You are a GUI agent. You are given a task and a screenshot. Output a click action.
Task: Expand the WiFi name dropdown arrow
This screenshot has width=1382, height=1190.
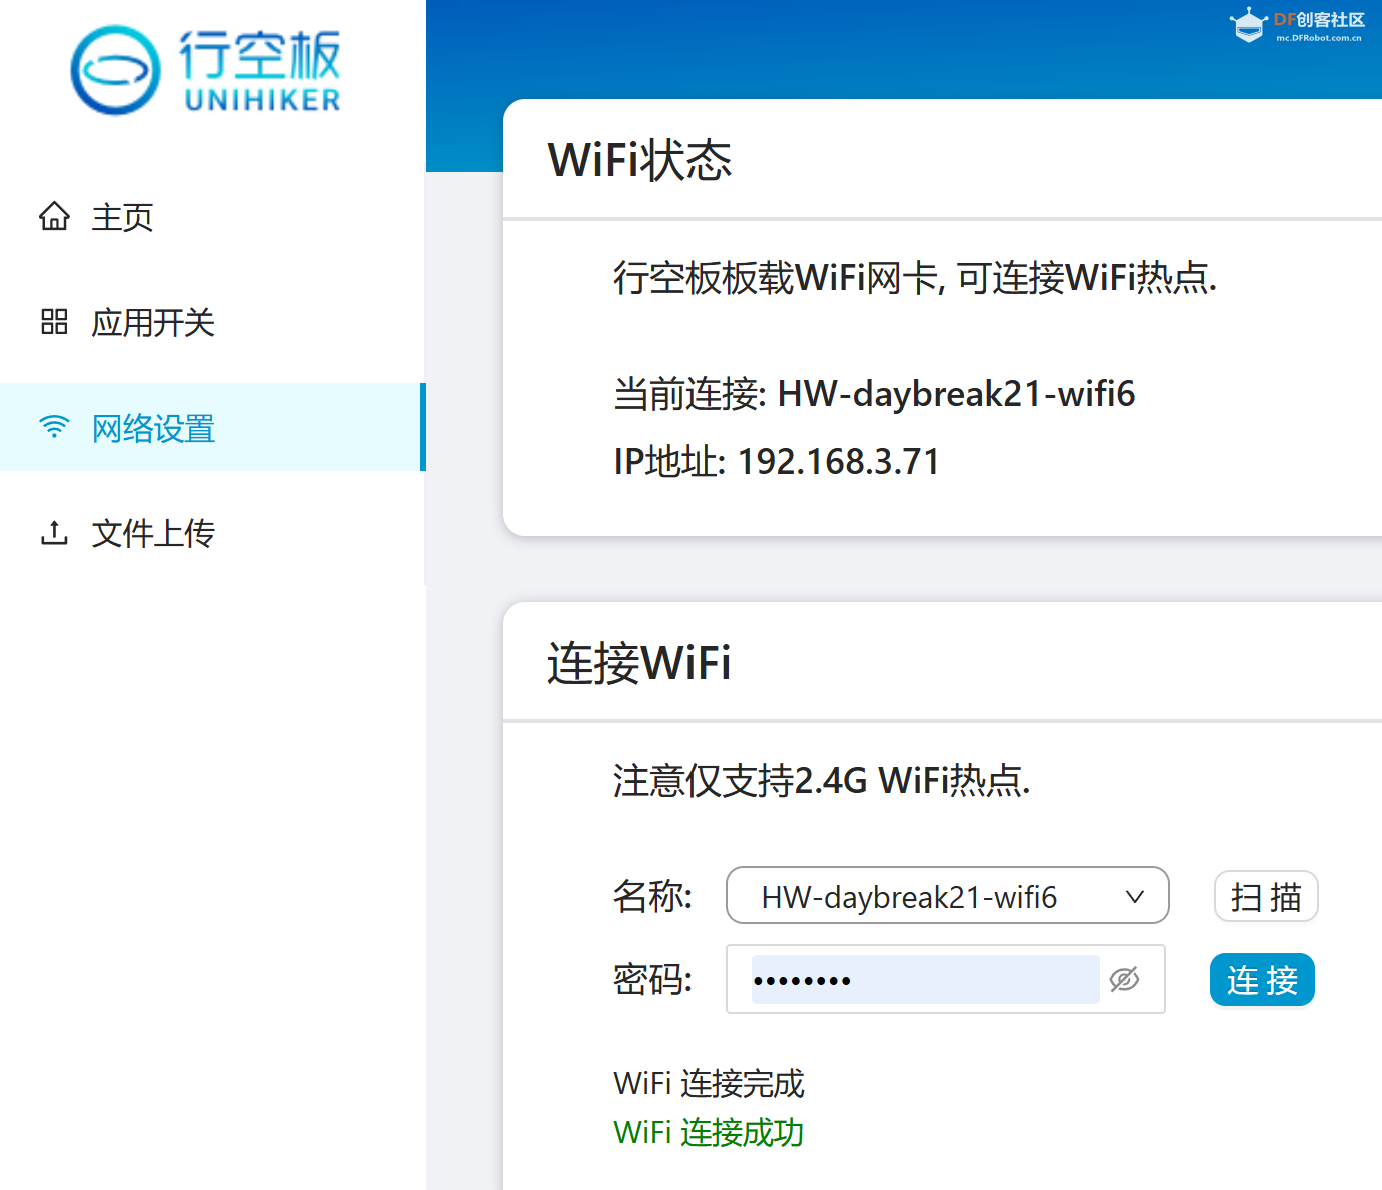[1135, 897]
